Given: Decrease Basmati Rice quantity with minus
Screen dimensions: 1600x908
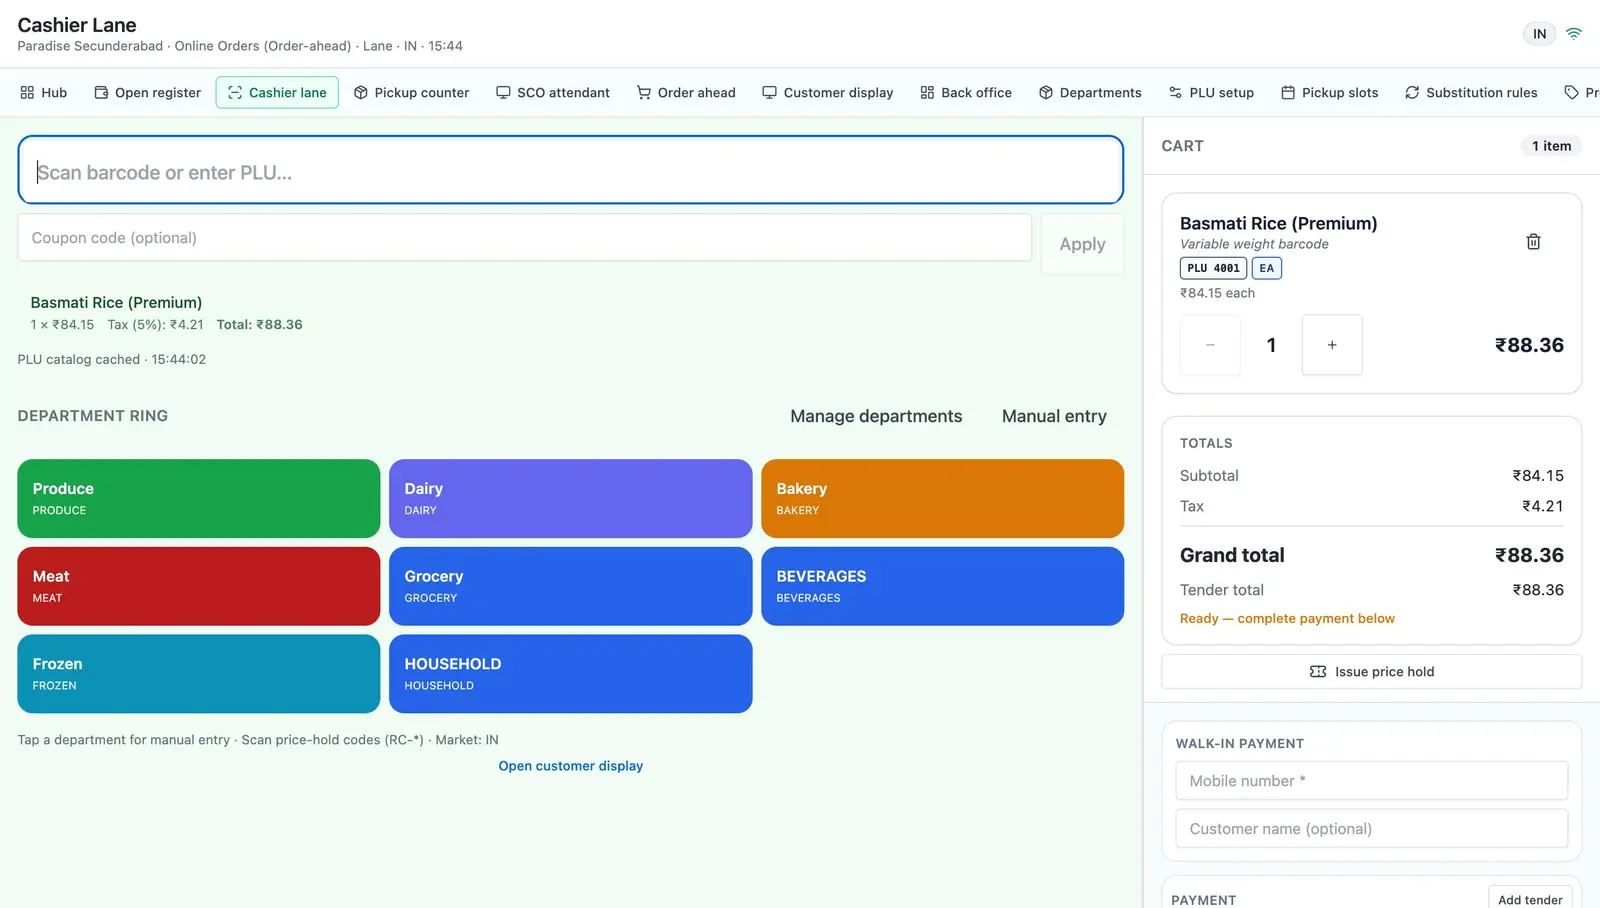Looking at the screenshot, I should coord(1210,345).
